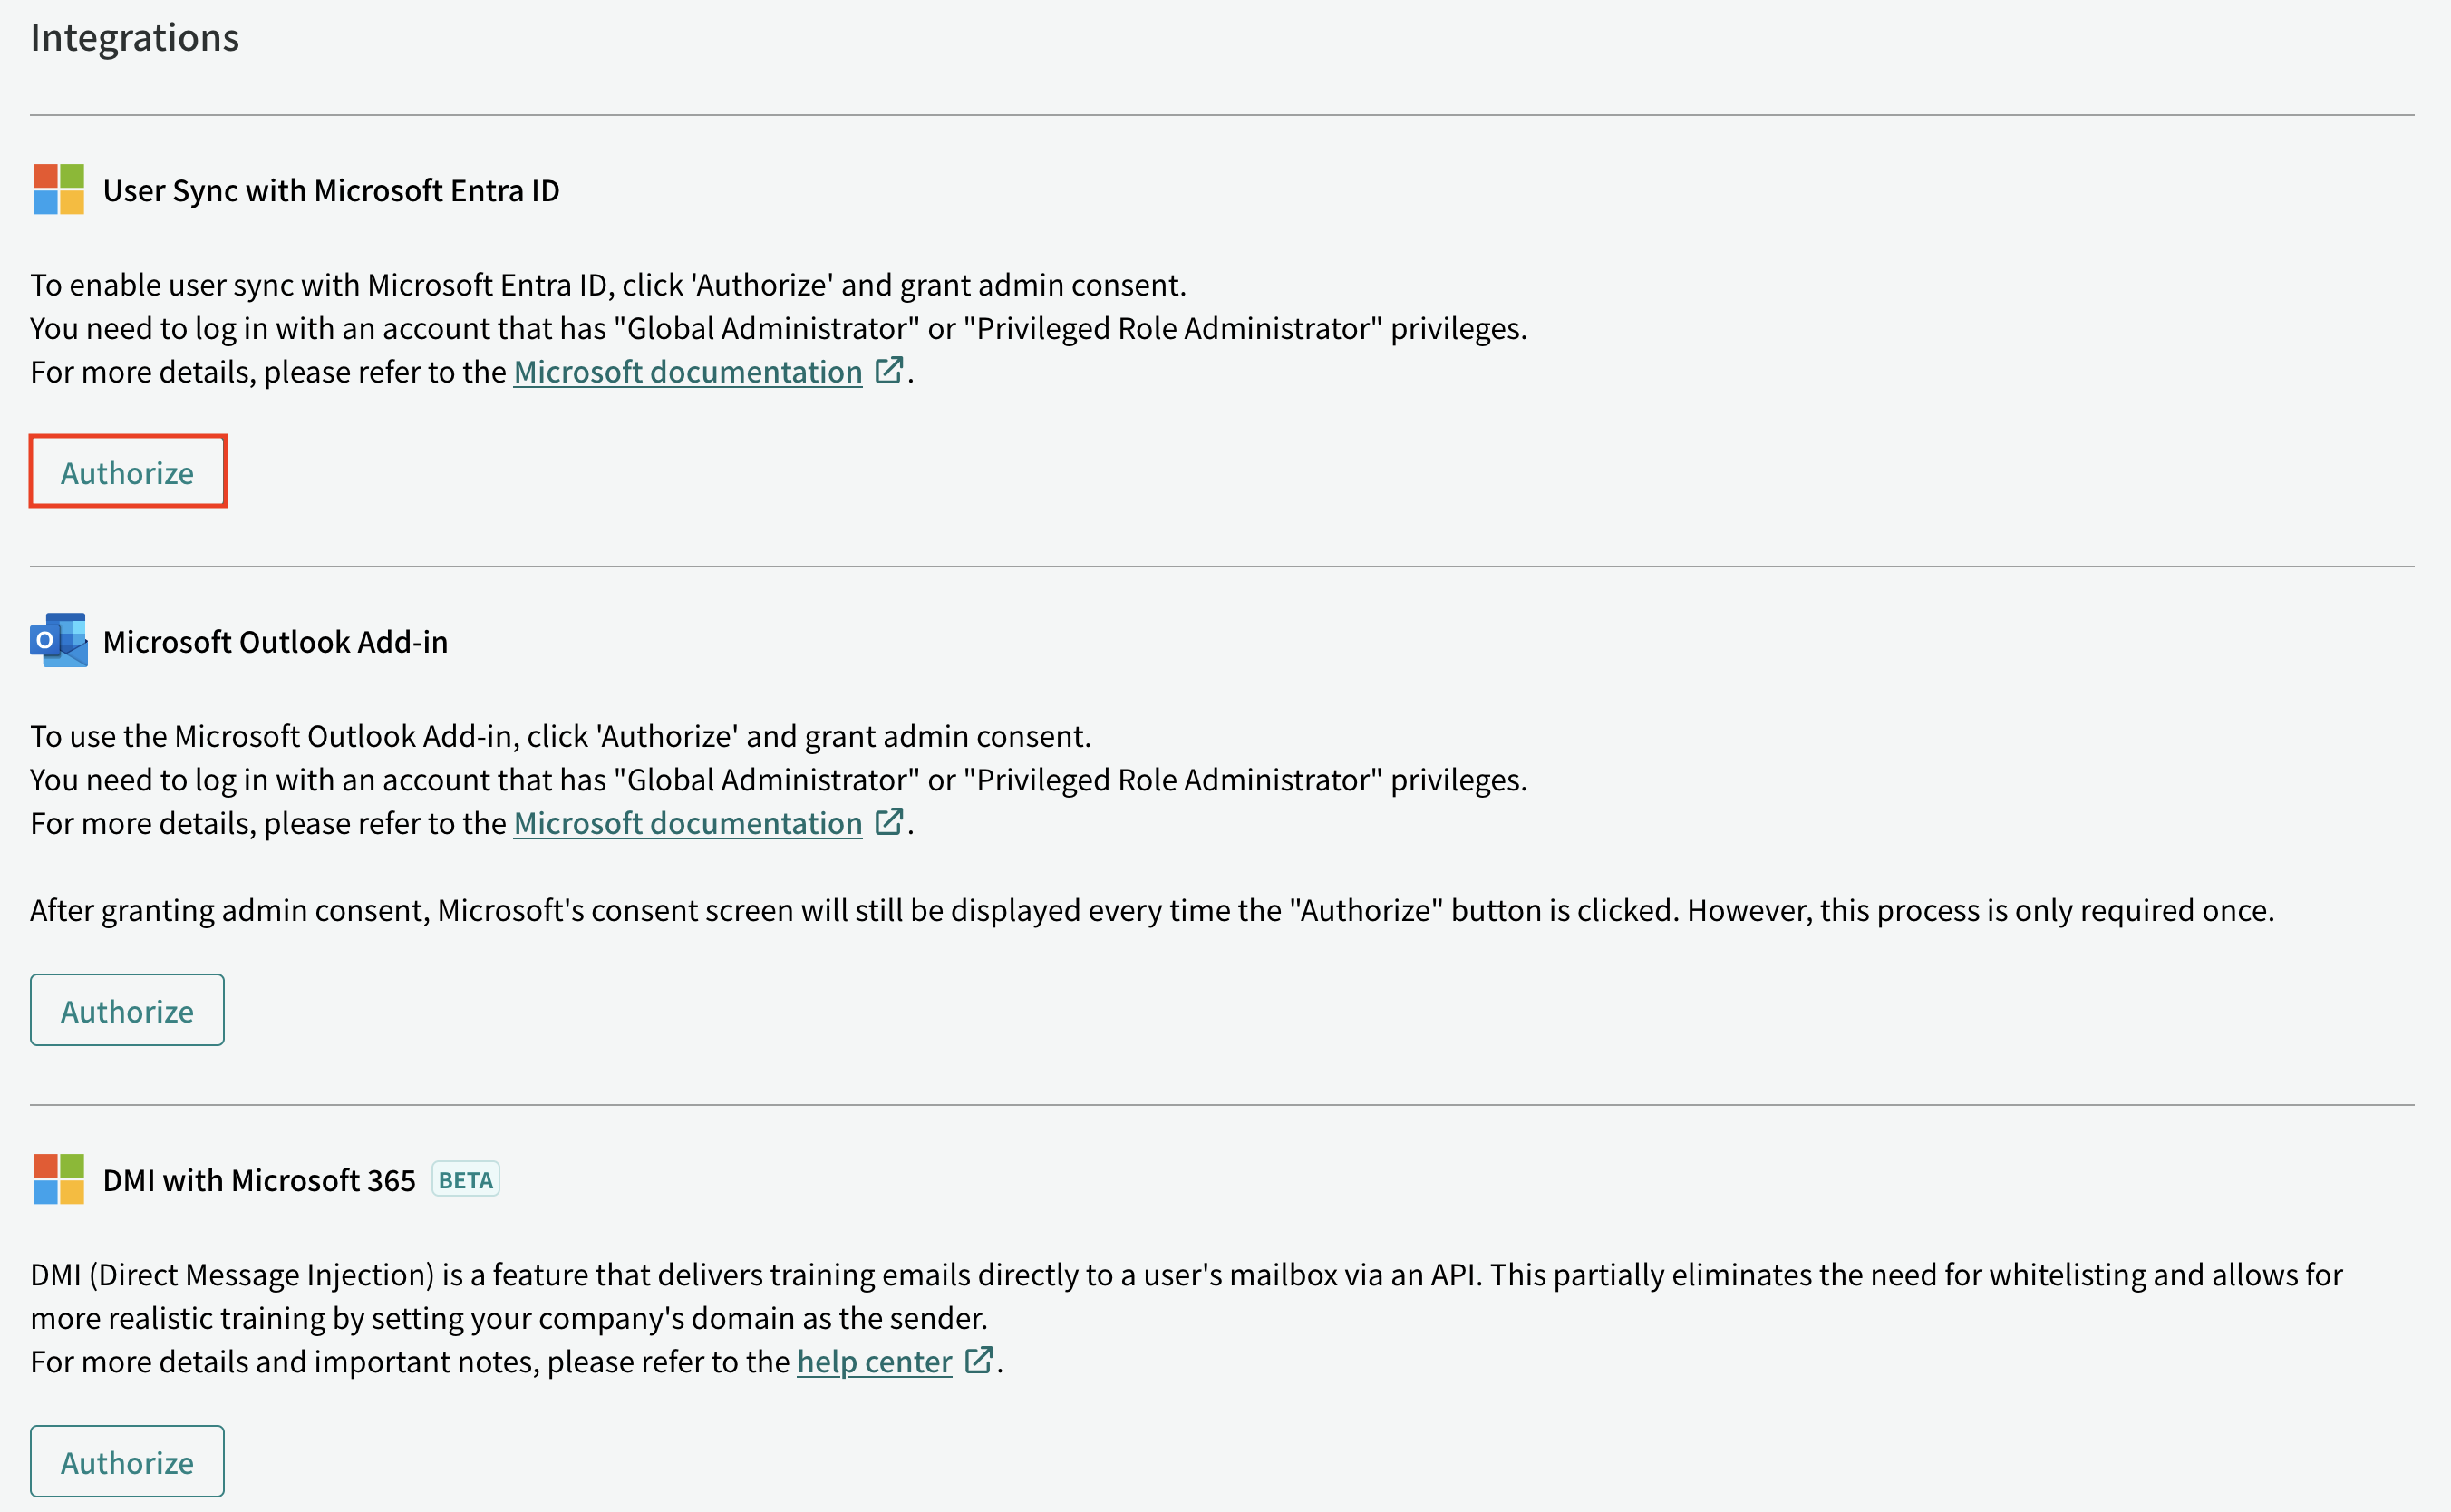
Task: Click the 'To enable user sync' instruction text
Action: (x=608, y=285)
